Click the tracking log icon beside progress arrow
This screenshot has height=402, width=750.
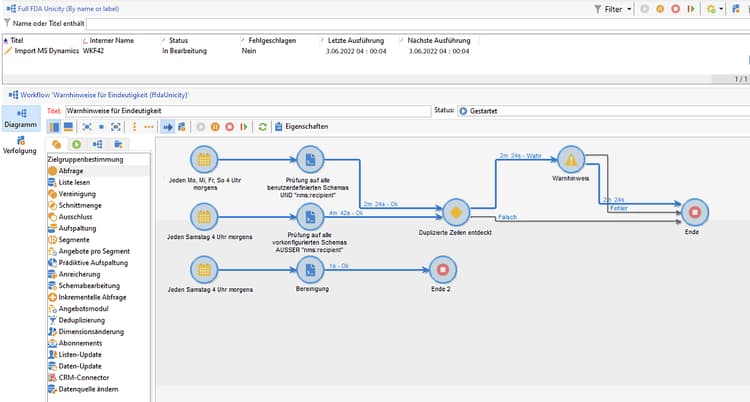coord(182,127)
